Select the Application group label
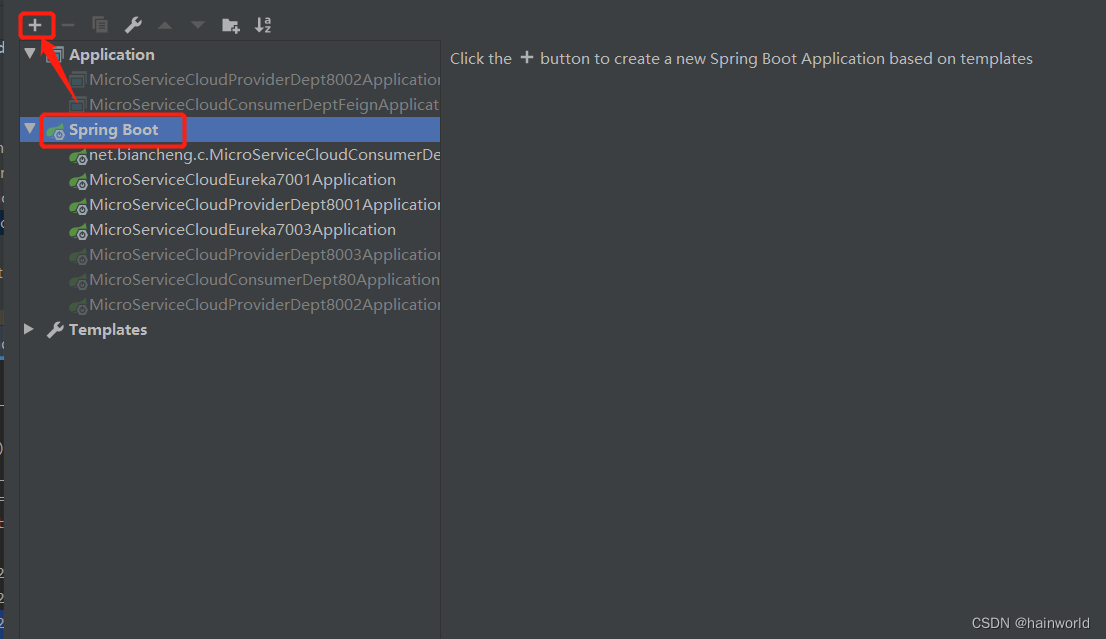The width and height of the screenshot is (1106, 639). click(x=111, y=54)
